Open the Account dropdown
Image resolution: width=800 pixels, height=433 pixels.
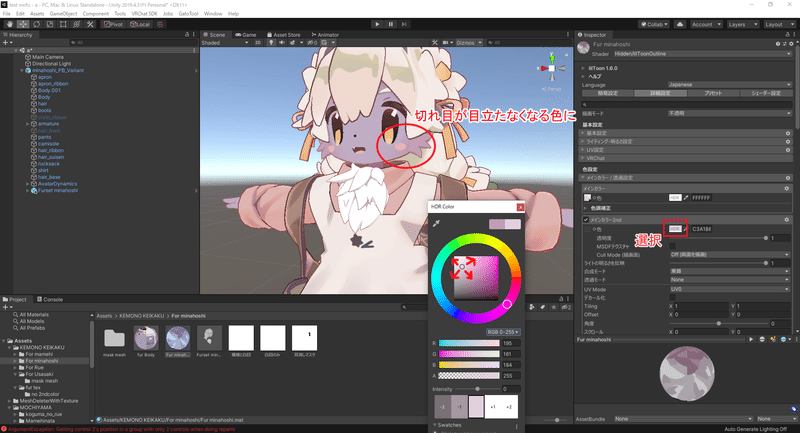706,24
